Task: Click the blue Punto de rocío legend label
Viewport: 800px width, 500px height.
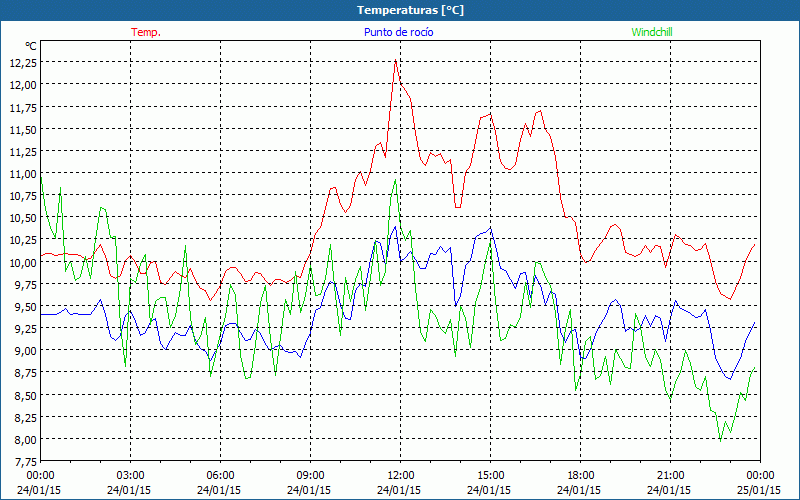Action: 398,32
